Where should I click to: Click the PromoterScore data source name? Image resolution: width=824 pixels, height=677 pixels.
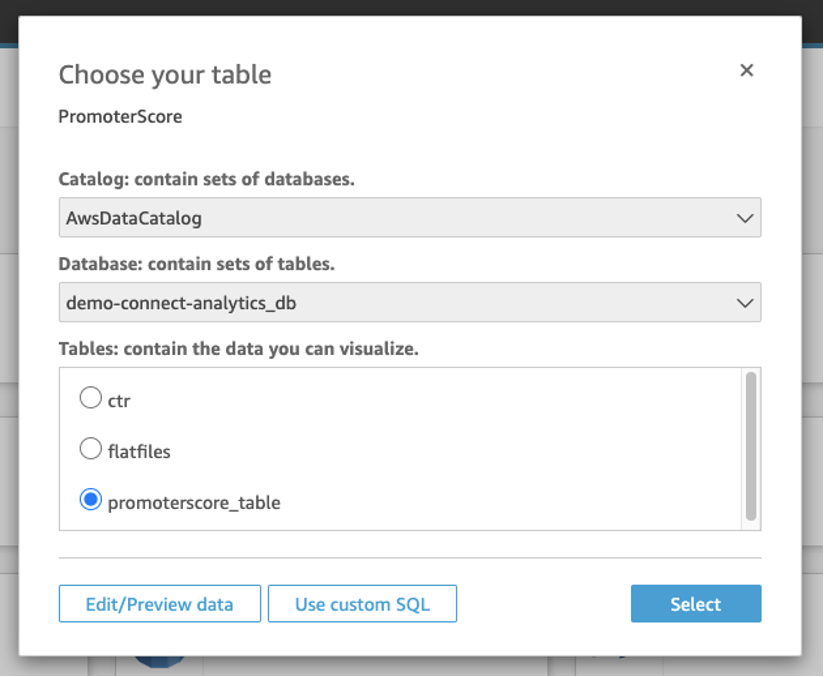tap(120, 117)
